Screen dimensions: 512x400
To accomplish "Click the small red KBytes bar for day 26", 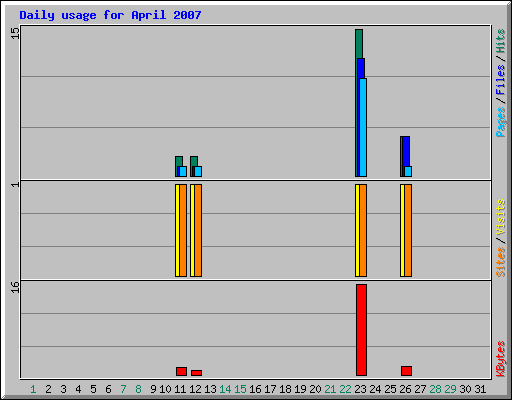I will pyautogui.click(x=406, y=371).
